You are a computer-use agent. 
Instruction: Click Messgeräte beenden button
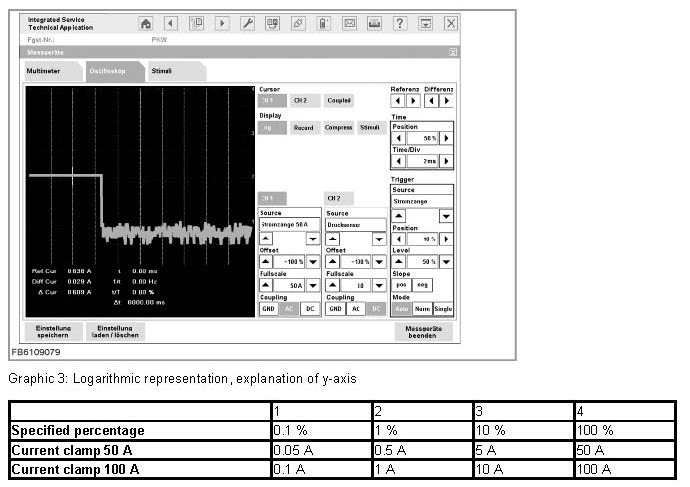coord(423,332)
